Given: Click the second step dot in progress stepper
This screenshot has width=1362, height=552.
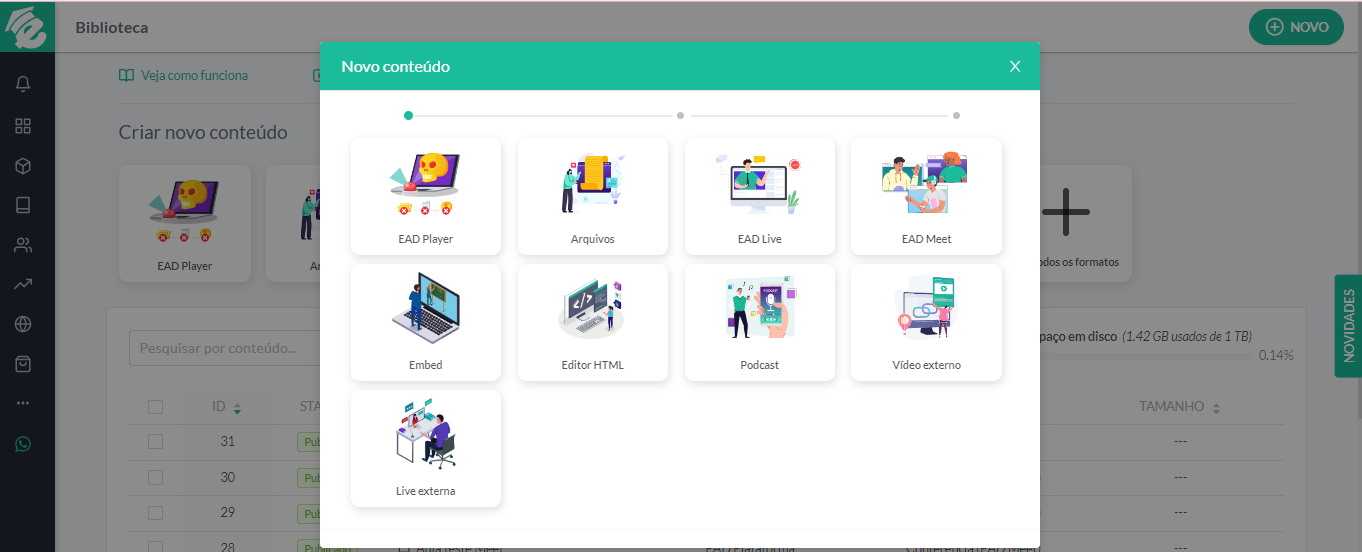Looking at the screenshot, I should pos(681,115).
